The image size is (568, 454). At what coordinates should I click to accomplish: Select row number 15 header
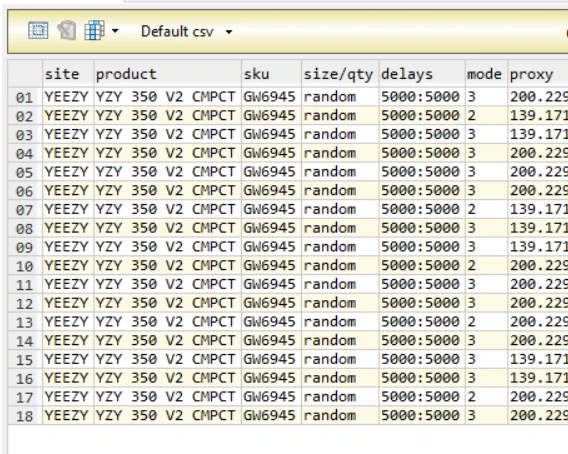coord(25,360)
